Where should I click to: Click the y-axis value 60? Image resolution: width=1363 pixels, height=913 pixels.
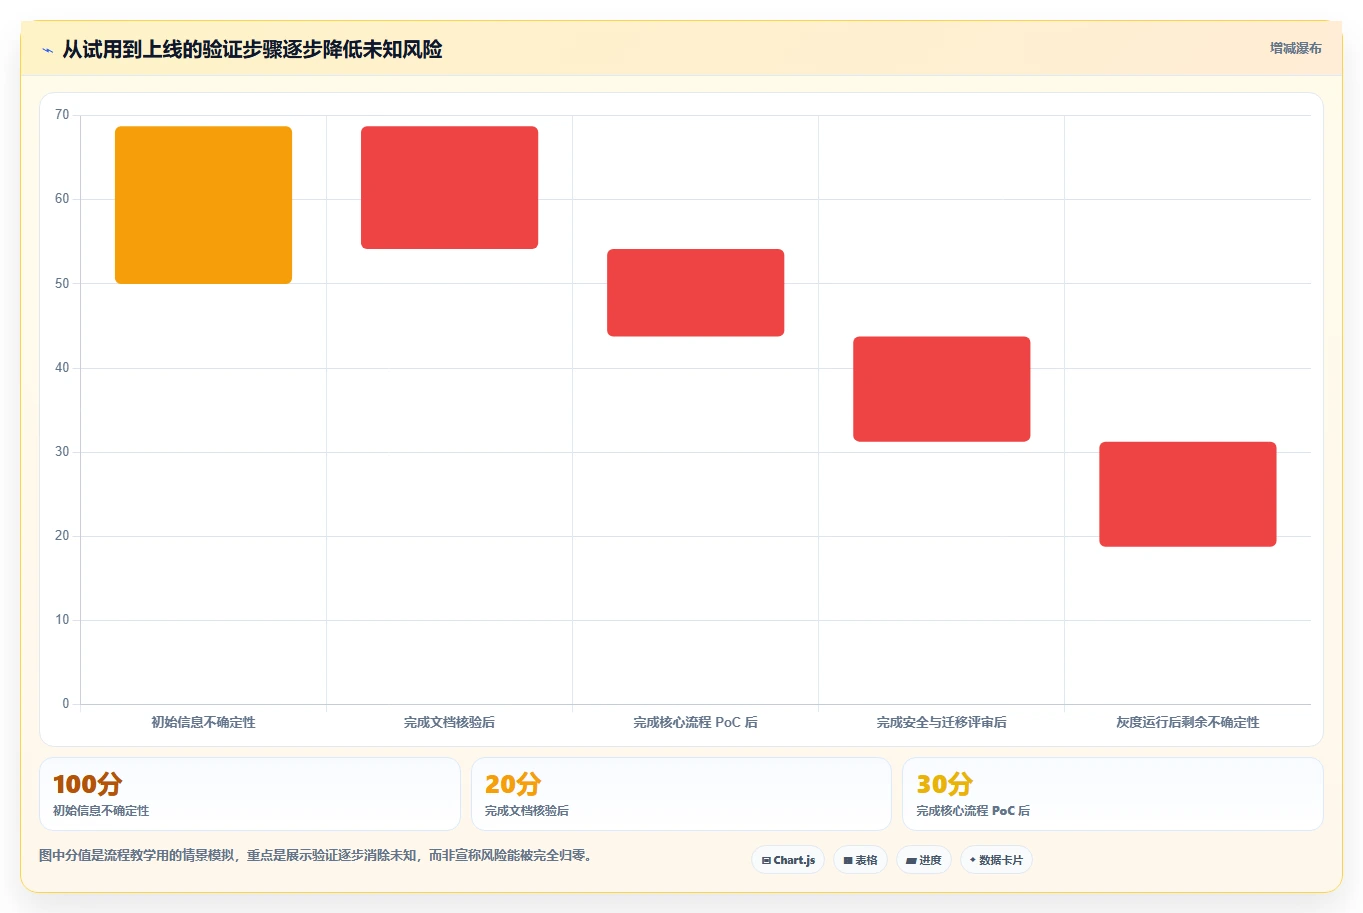pos(62,199)
